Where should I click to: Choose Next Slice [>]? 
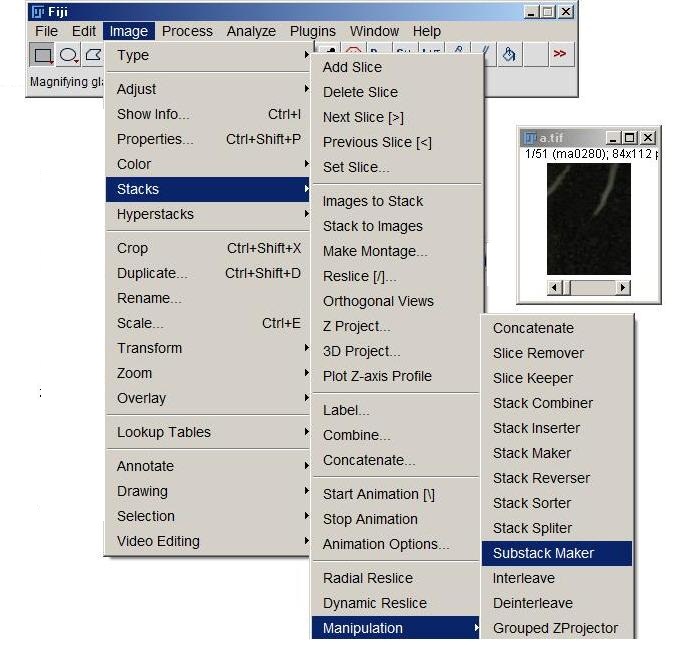click(x=396, y=117)
